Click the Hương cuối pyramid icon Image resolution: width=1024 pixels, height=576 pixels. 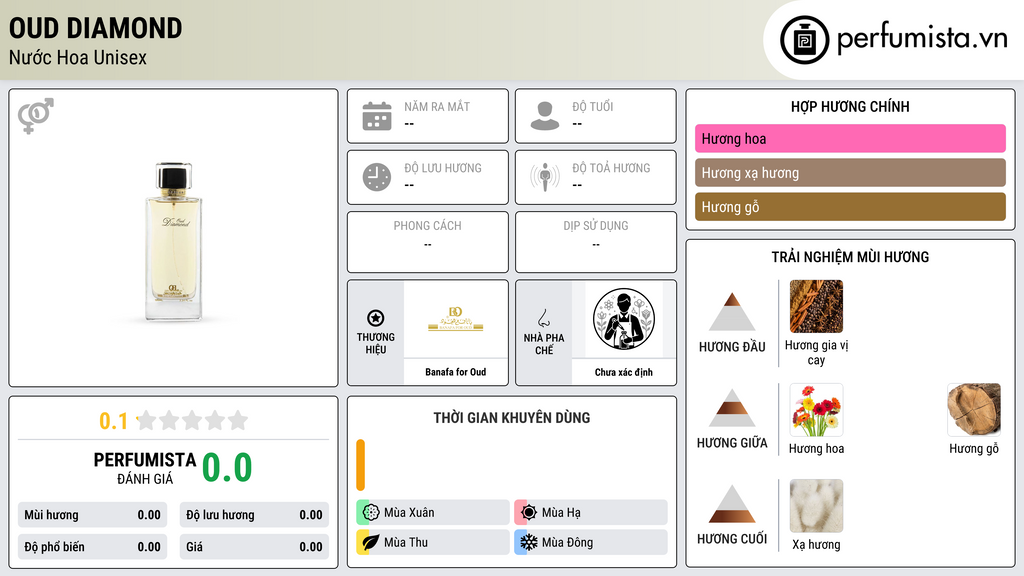coord(732,504)
